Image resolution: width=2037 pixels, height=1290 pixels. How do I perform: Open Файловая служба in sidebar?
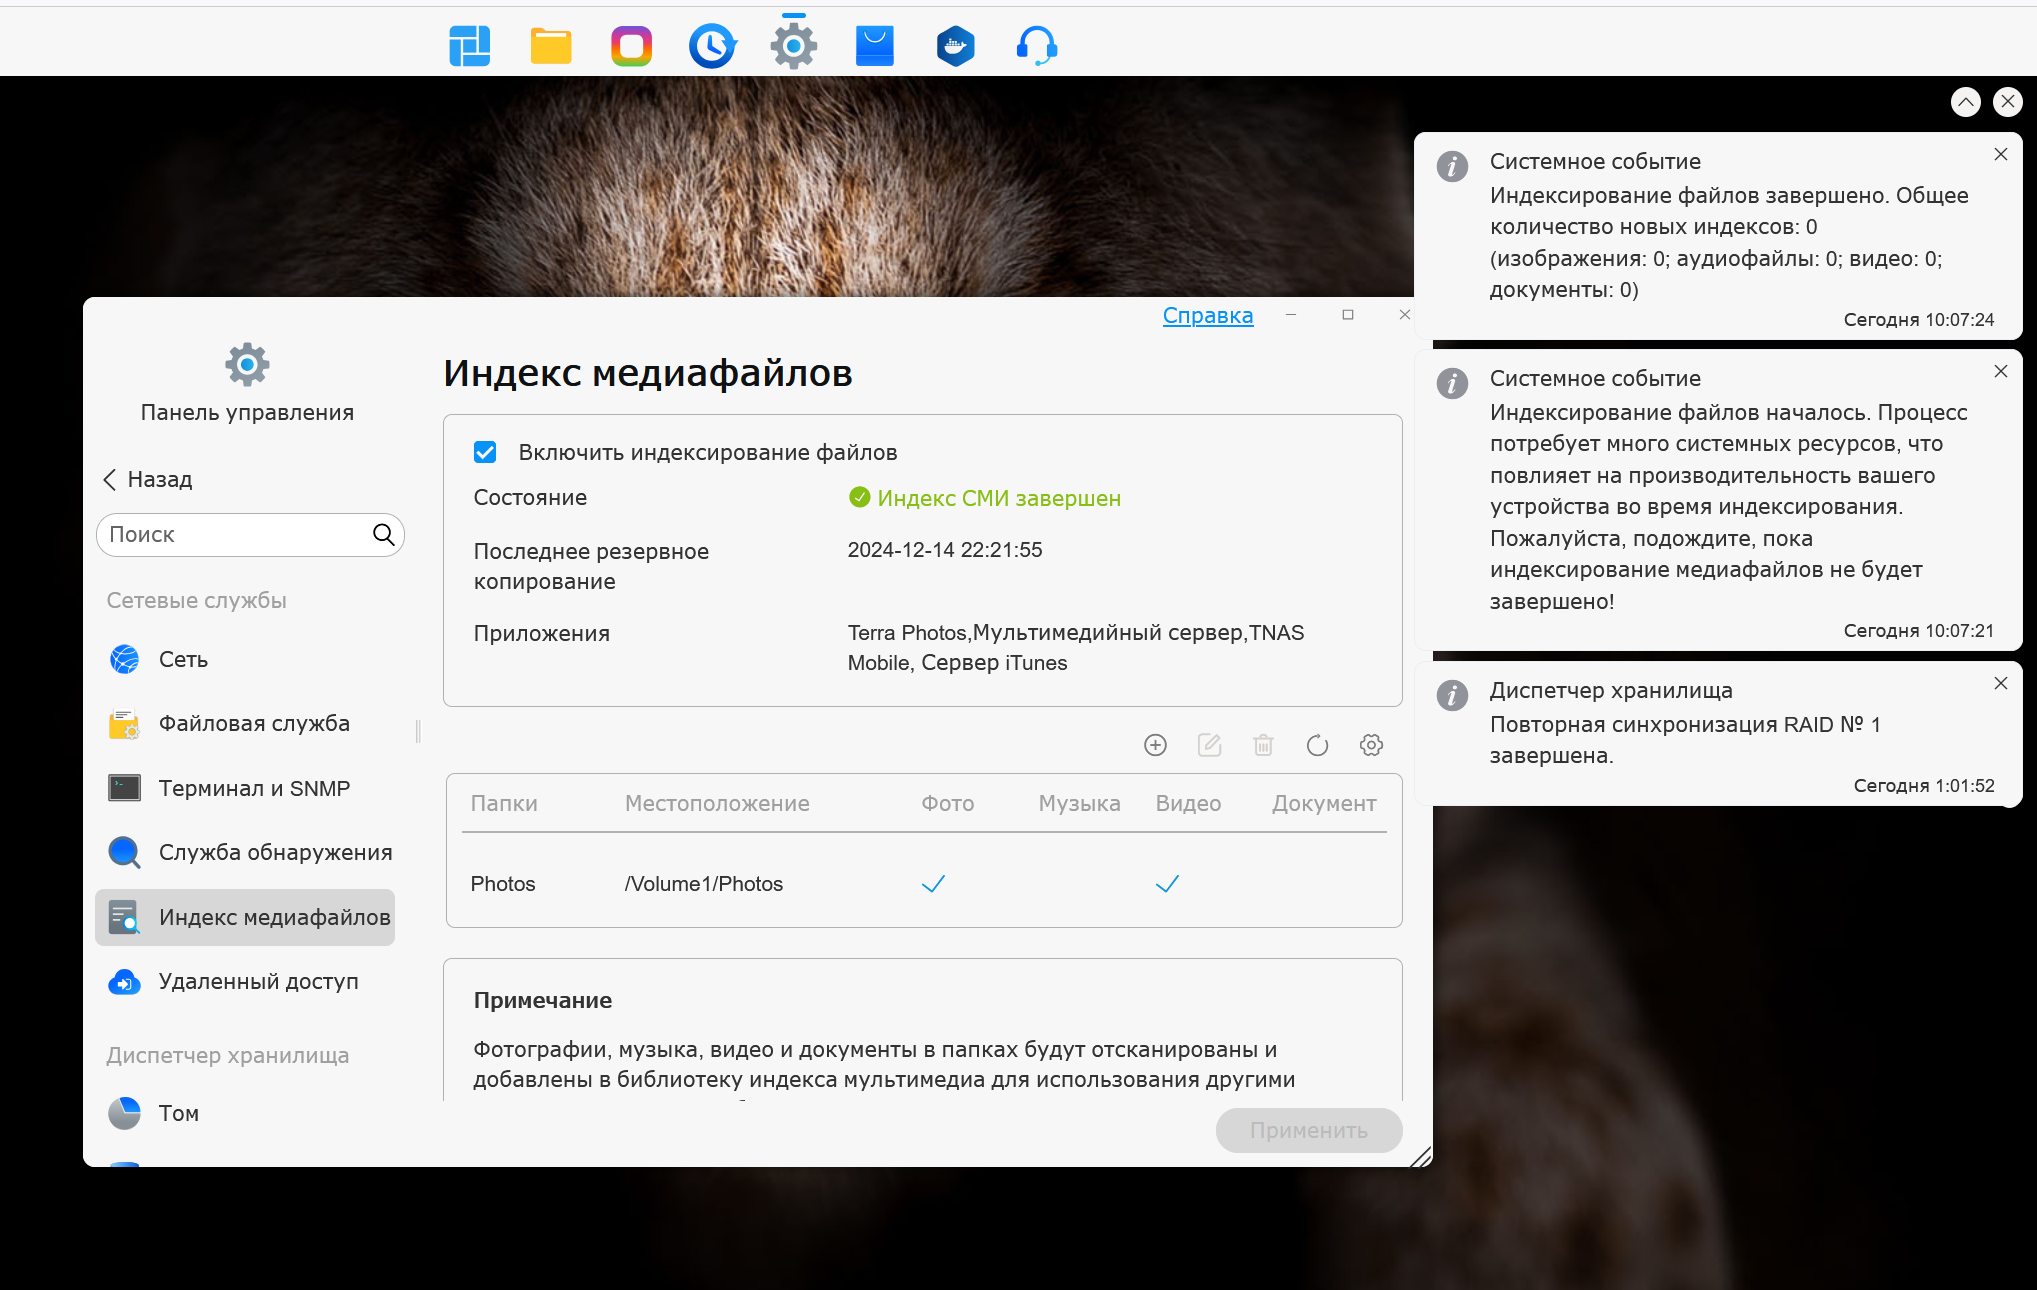[x=254, y=723]
